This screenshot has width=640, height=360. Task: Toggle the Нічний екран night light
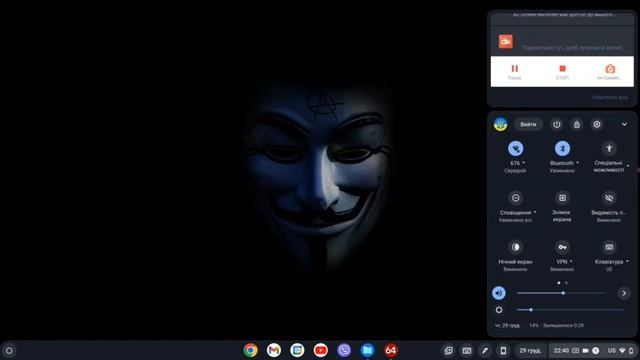(516, 247)
